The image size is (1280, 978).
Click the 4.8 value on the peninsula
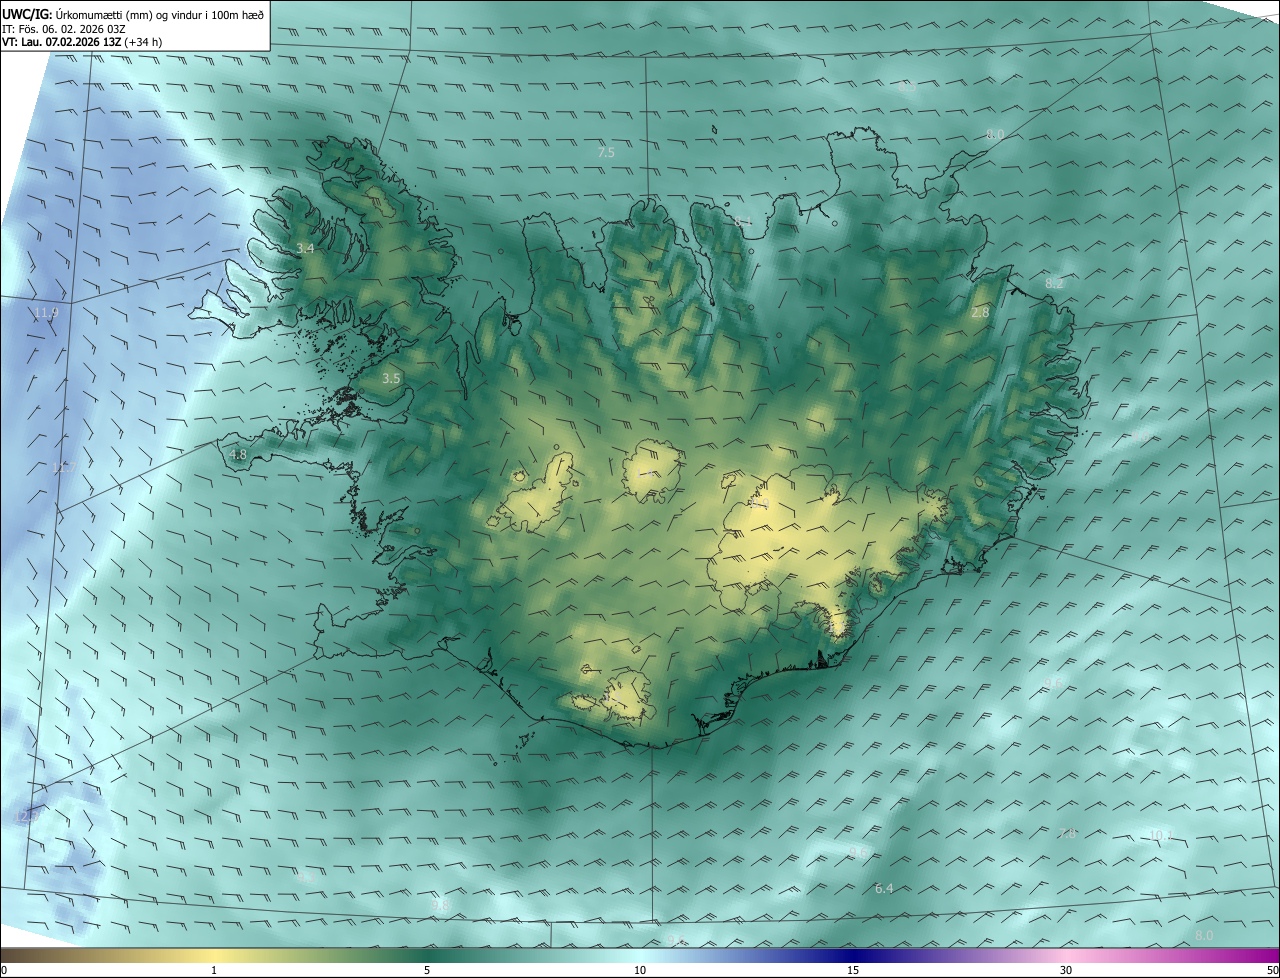click(x=238, y=454)
